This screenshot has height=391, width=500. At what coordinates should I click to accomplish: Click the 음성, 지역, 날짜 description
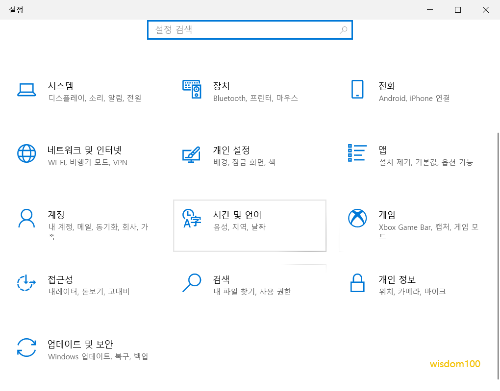tap(239, 227)
